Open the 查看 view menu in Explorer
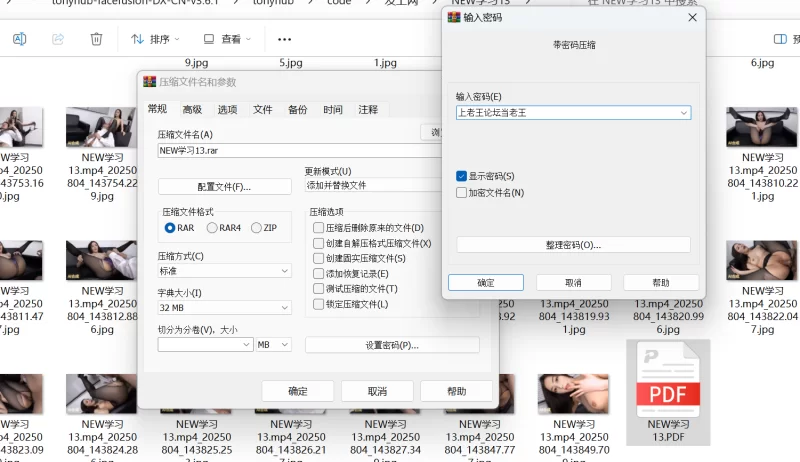The image size is (800, 462). 227,39
